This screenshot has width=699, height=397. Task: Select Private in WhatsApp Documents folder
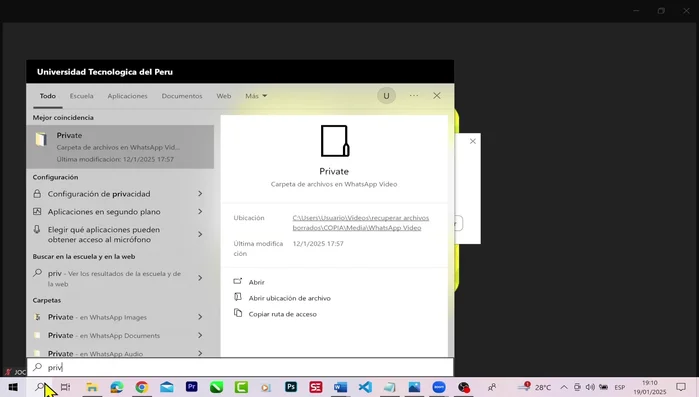tap(104, 336)
